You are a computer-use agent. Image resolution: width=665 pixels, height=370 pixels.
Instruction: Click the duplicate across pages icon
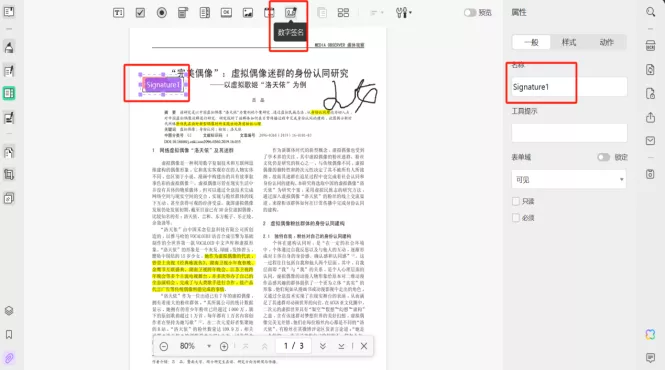pyautogui.click(x=322, y=13)
